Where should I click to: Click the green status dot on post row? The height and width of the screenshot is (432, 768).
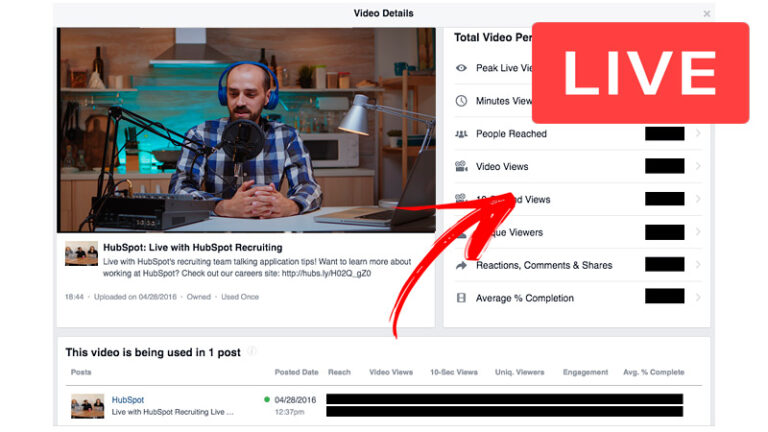pos(267,399)
